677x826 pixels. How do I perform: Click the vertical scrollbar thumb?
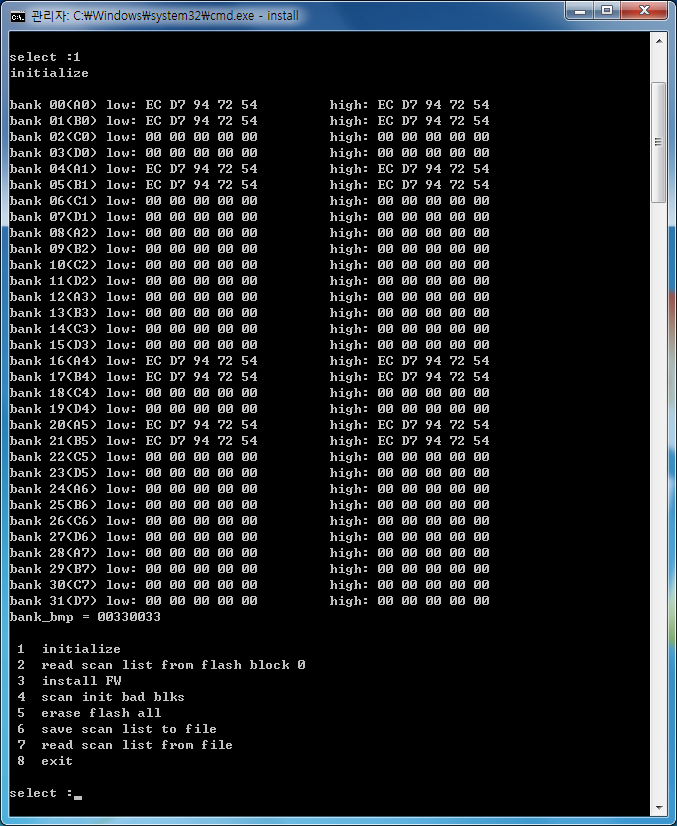click(659, 142)
